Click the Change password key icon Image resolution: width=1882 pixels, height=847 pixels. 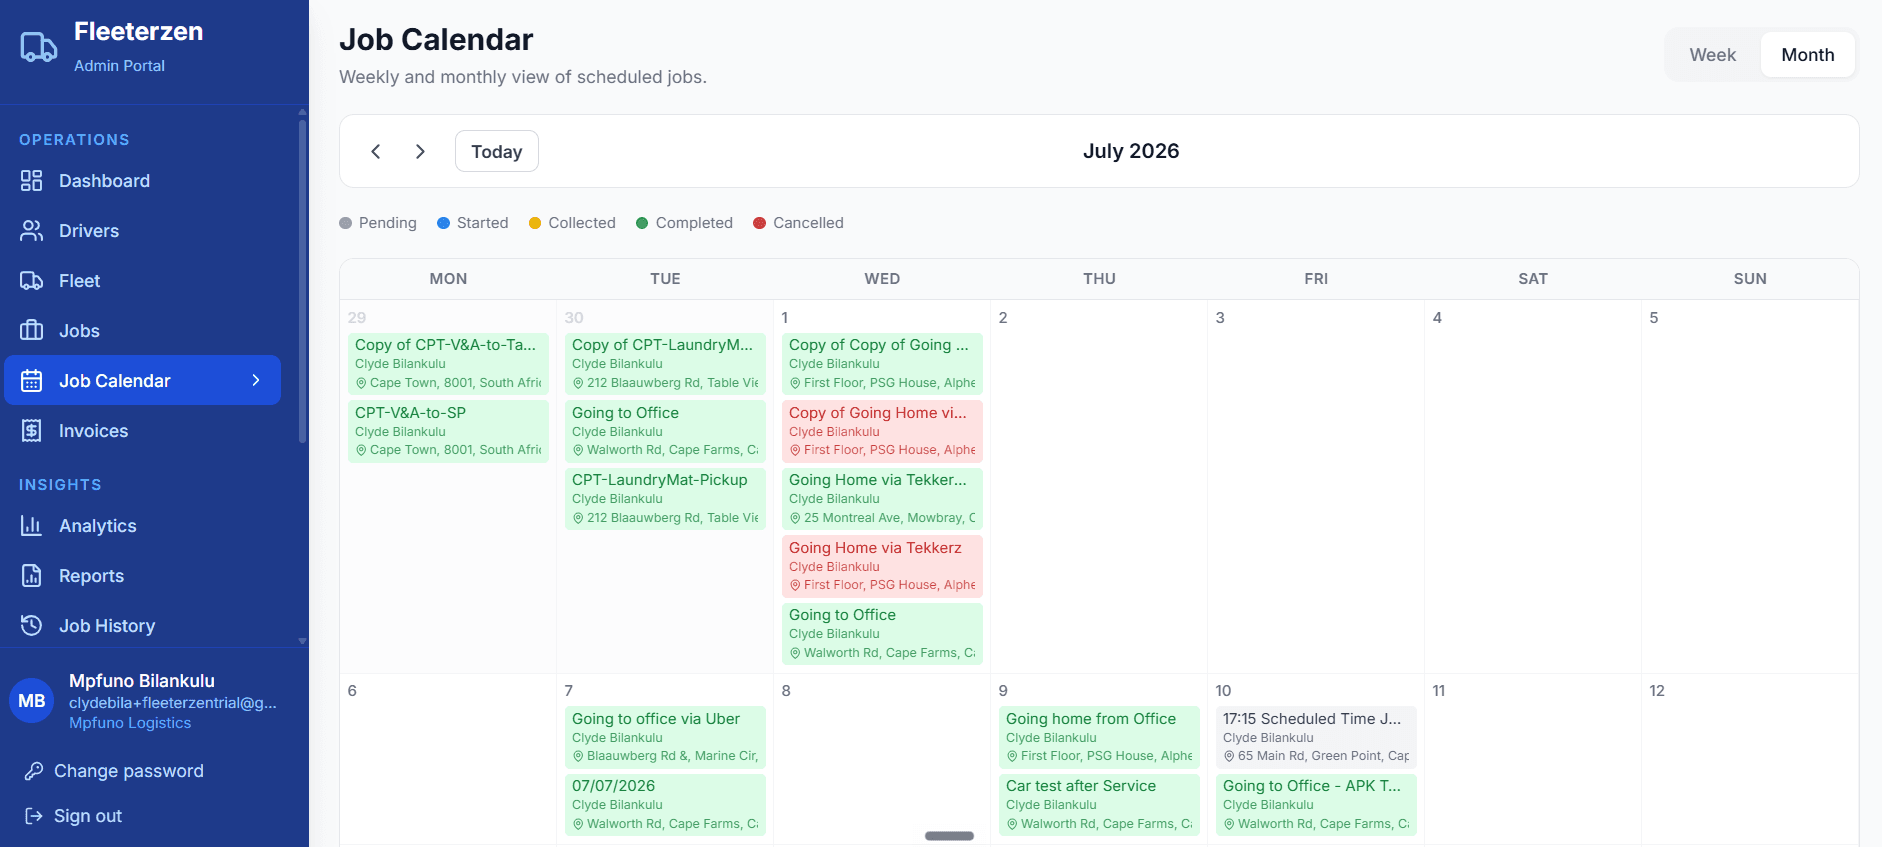pyautogui.click(x=34, y=771)
